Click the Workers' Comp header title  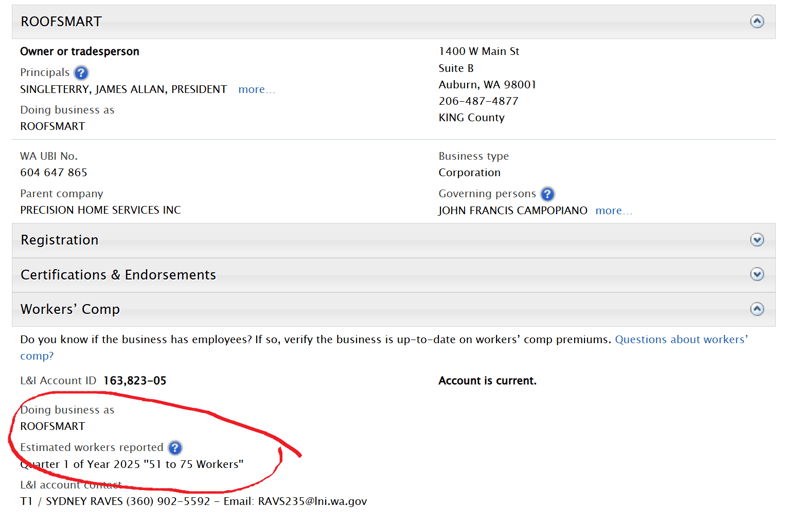click(x=70, y=309)
